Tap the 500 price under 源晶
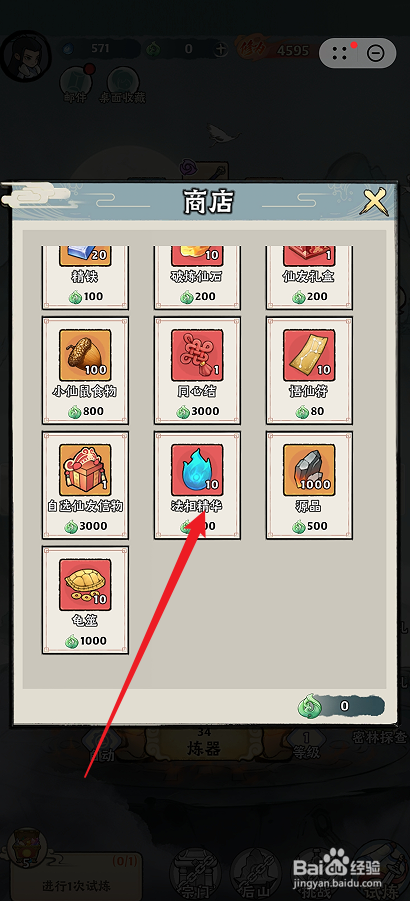410x901 pixels. click(310, 526)
